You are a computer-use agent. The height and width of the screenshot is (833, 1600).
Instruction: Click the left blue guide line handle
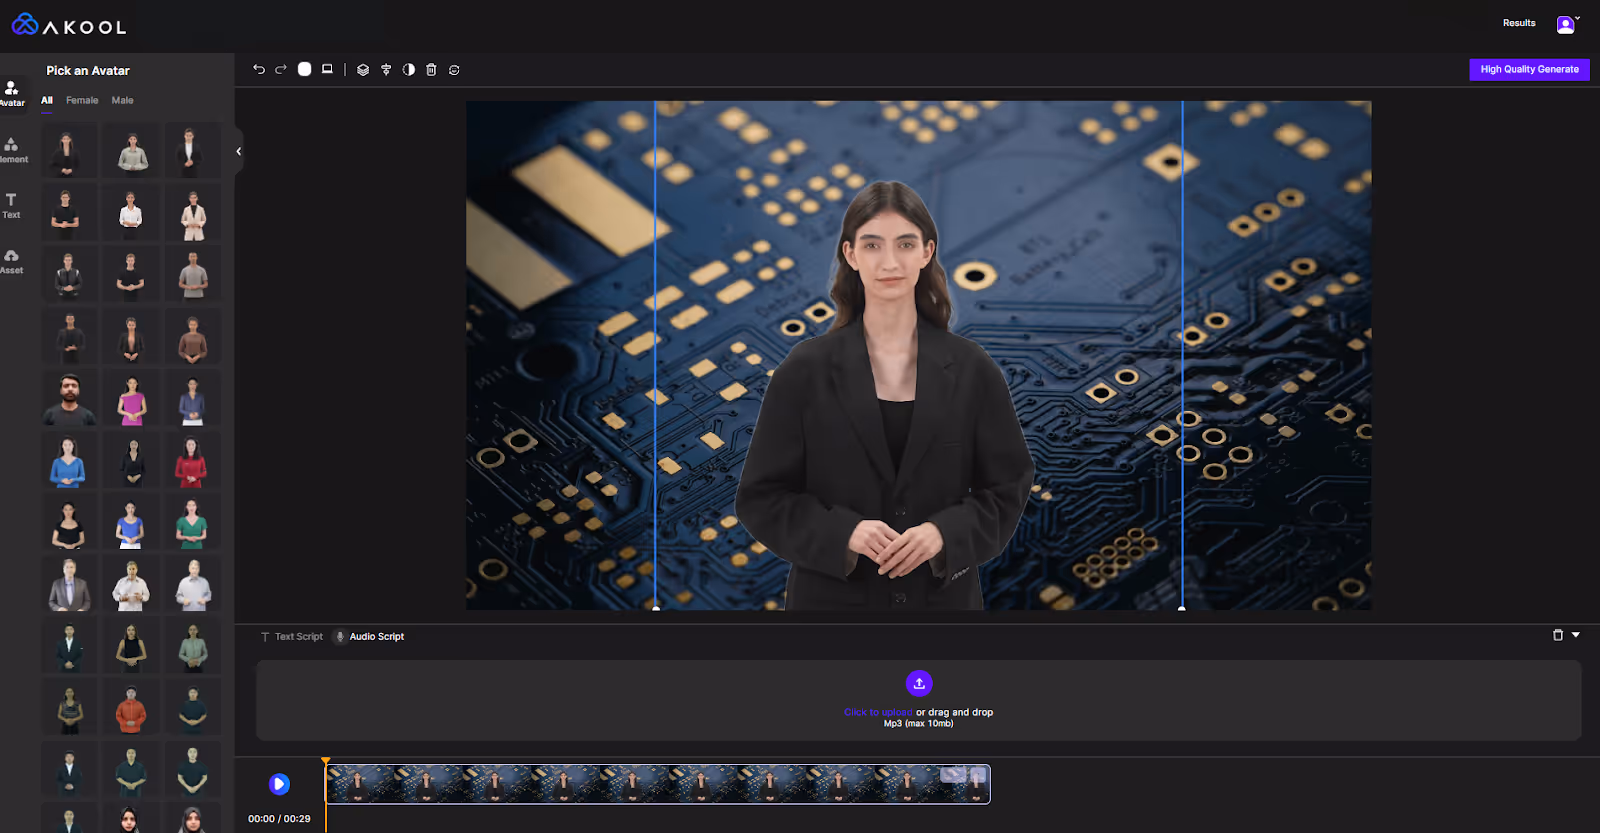coord(656,607)
